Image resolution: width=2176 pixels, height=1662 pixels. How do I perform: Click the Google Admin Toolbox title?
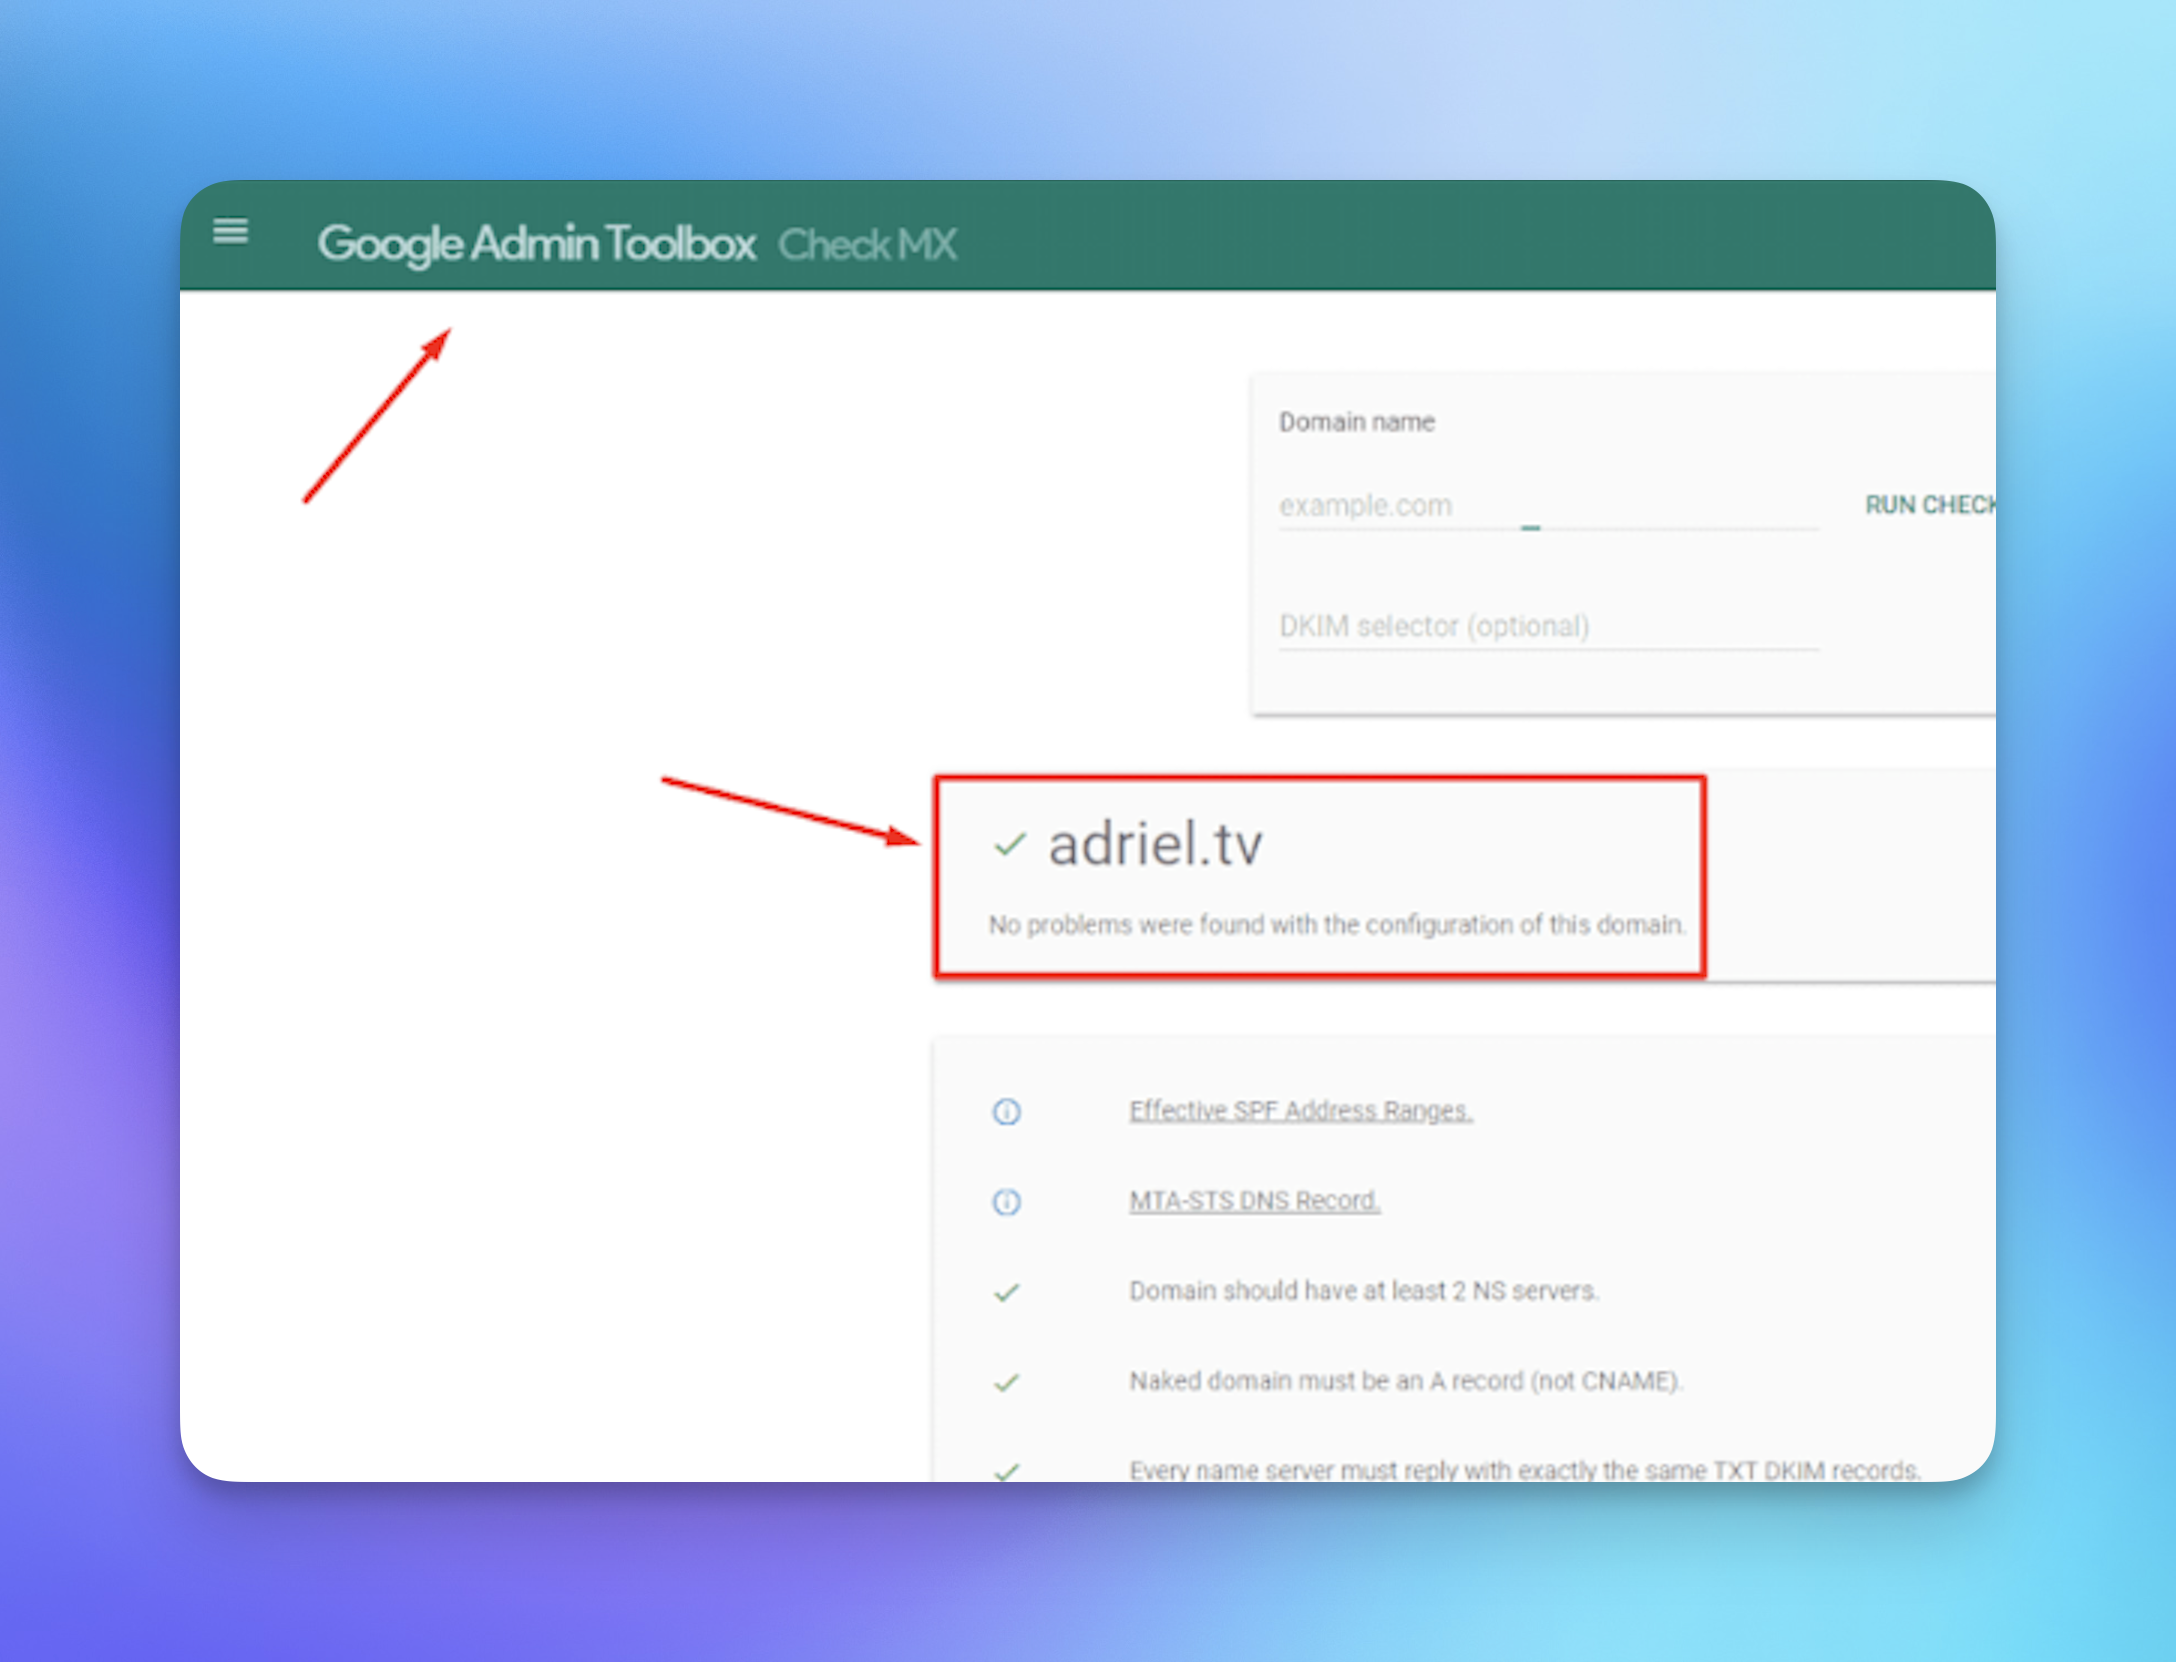click(x=536, y=244)
